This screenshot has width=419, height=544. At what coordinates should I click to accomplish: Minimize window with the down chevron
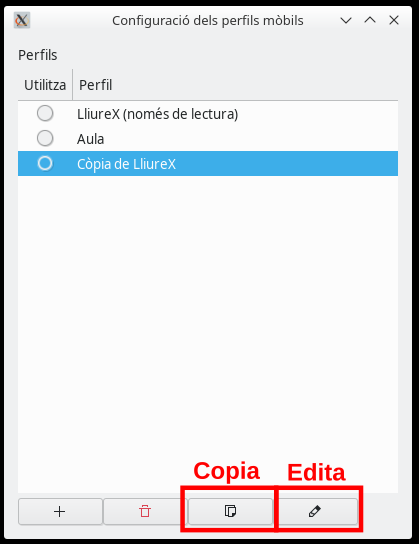pyautogui.click(x=346, y=20)
